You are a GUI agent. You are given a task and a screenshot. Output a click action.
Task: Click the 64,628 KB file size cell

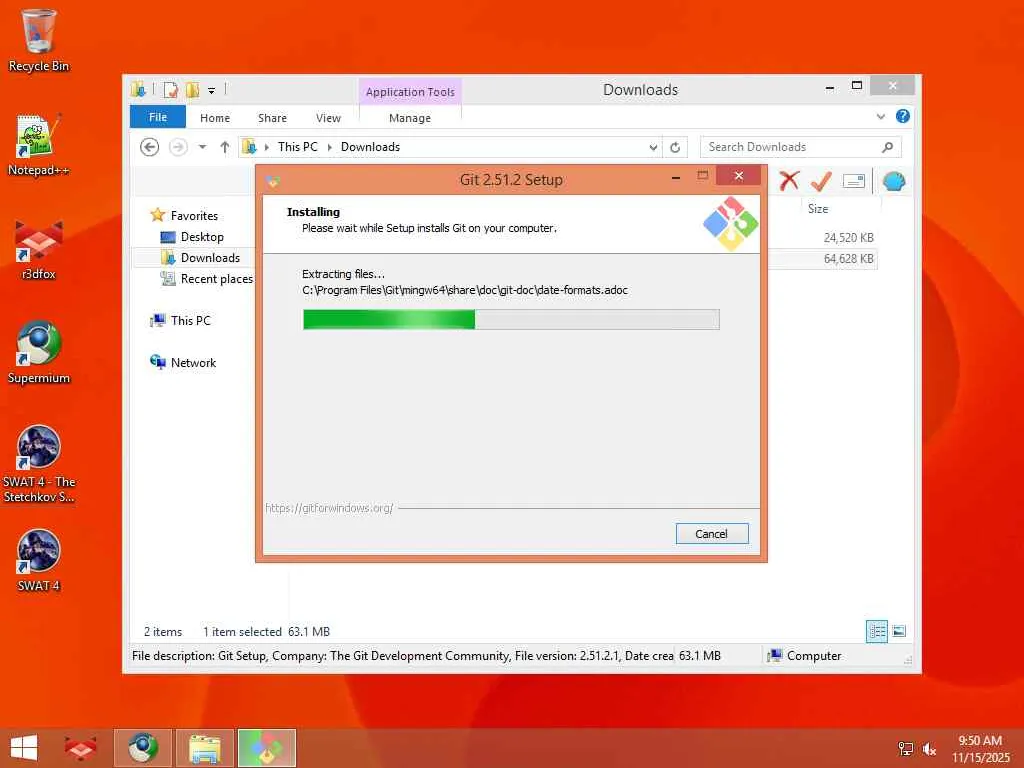click(848, 259)
